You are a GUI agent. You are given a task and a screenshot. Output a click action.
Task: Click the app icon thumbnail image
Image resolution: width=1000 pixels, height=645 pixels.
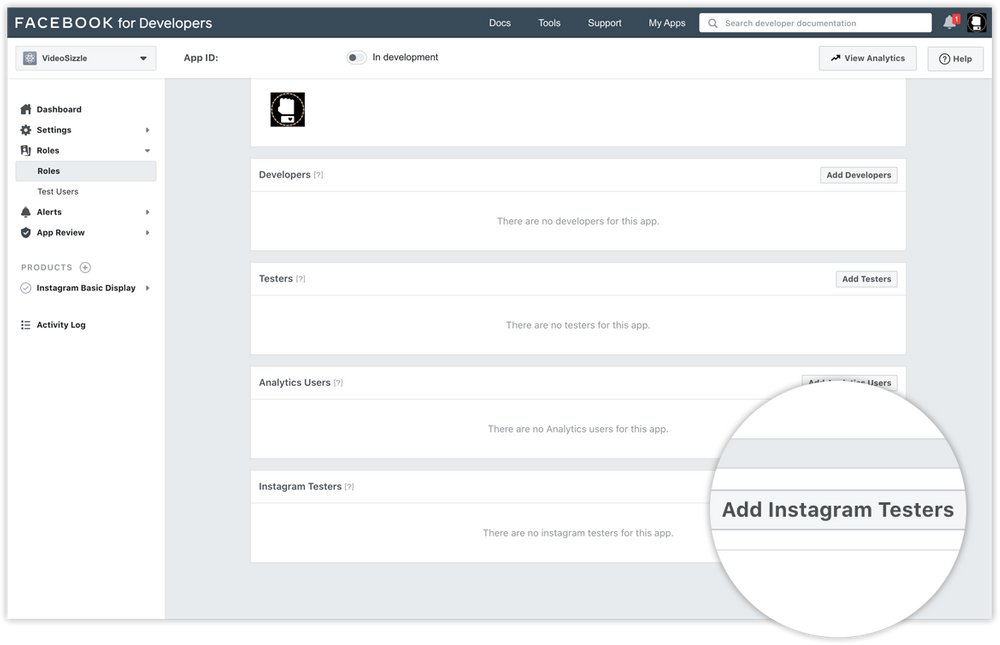(288, 109)
